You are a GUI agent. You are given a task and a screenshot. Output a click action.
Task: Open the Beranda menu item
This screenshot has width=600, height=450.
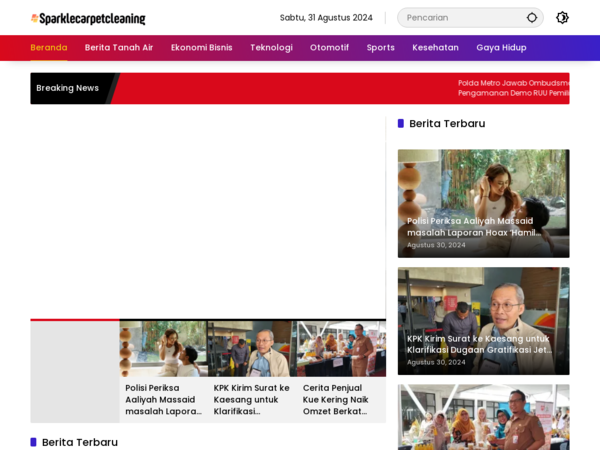pyautogui.click(x=49, y=47)
